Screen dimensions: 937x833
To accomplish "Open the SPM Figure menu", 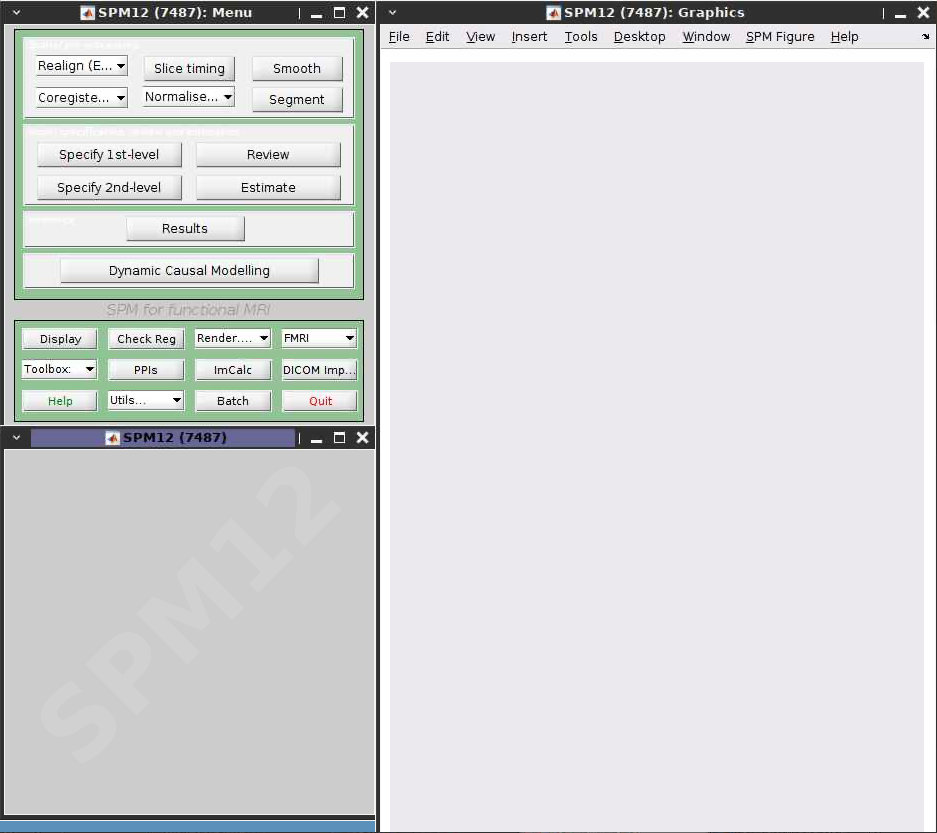I will click(x=780, y=37).
